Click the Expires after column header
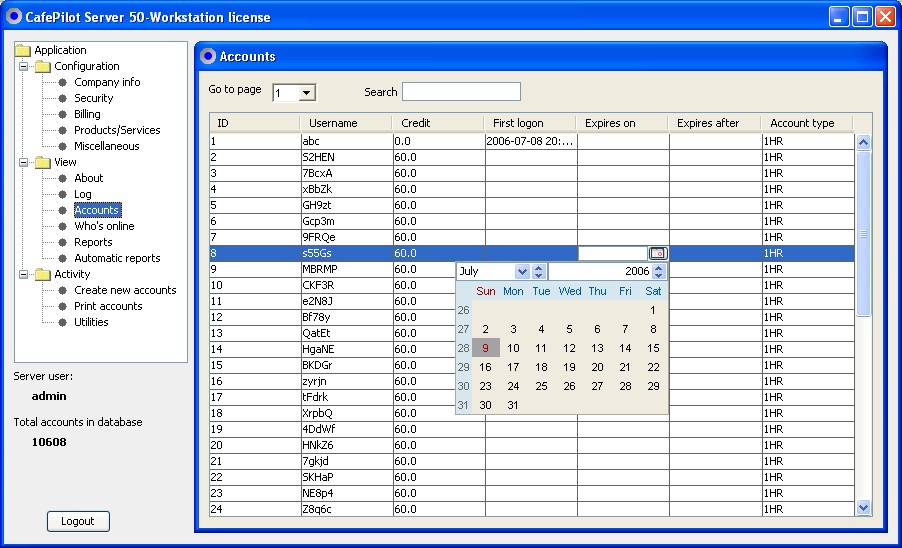Image resolution: width=902 pixels, height=548 pixels. tap(714, 123)
